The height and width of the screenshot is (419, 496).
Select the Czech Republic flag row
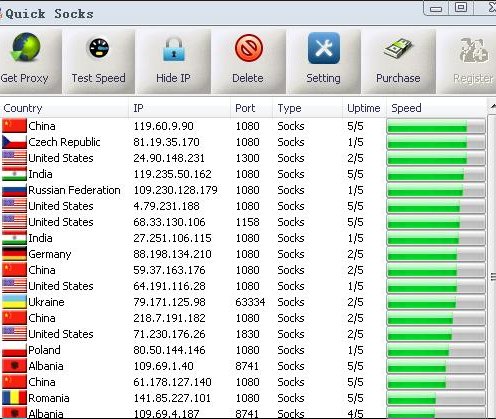243,142
